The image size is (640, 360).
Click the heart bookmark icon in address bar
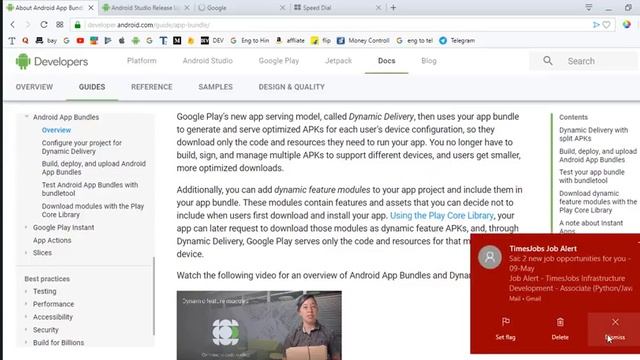tap(607, 25)
